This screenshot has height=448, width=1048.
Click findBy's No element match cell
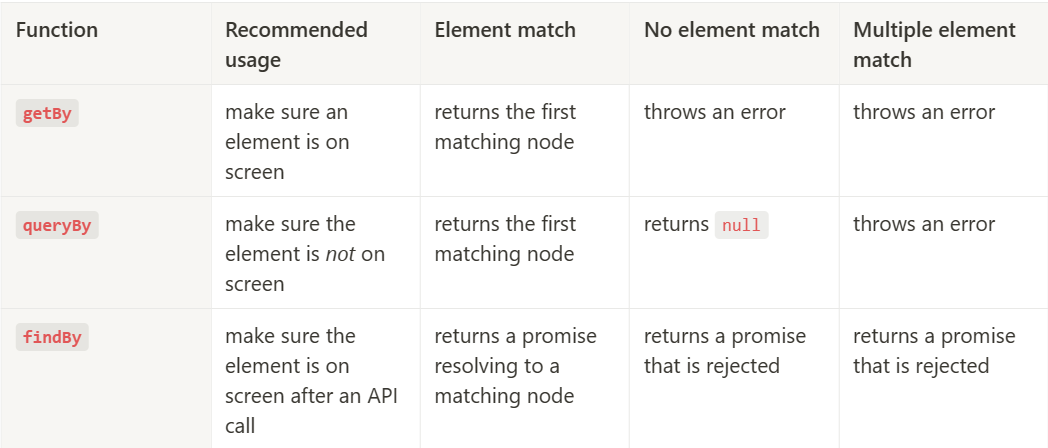click(x=724, y=350)
